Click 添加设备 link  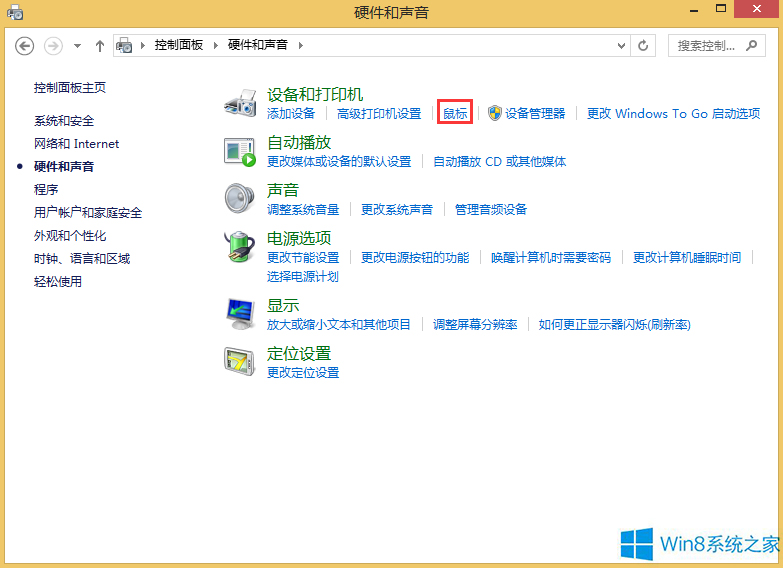click(291, 114)
